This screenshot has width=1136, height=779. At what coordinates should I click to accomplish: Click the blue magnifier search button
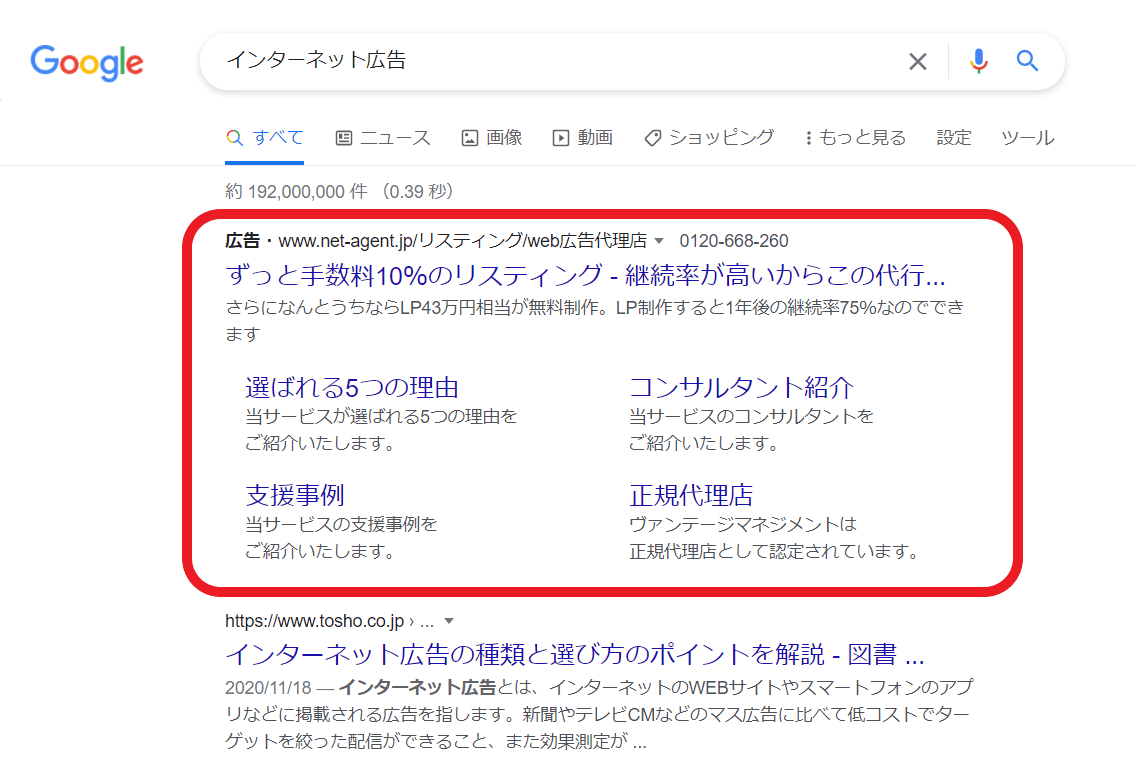coord(1027,61)
